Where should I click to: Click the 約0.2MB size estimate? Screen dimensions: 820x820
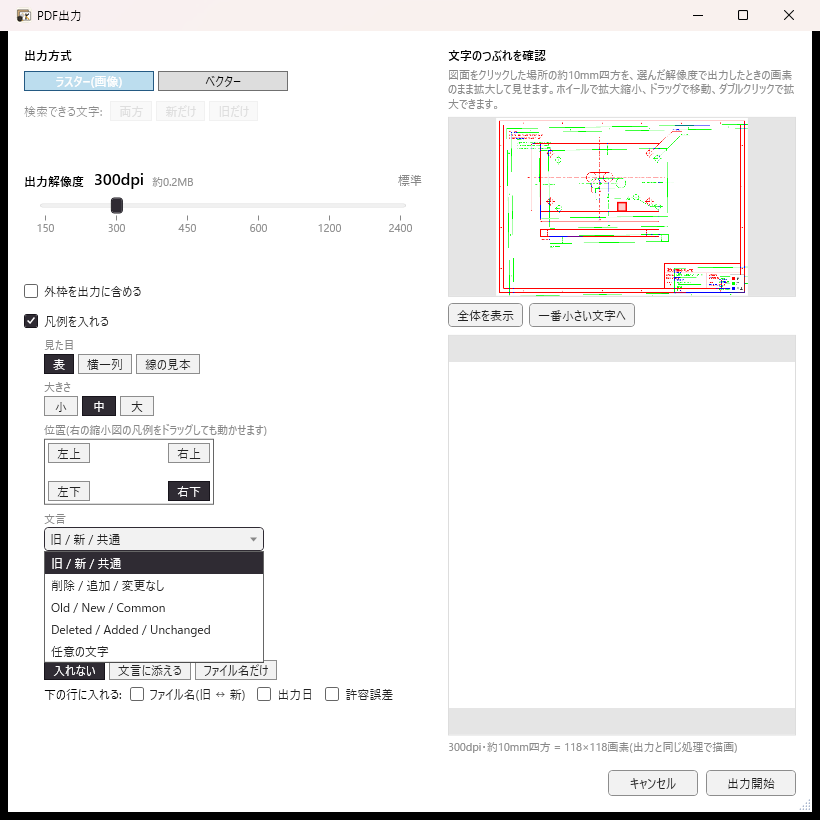(x=173, y=182)
